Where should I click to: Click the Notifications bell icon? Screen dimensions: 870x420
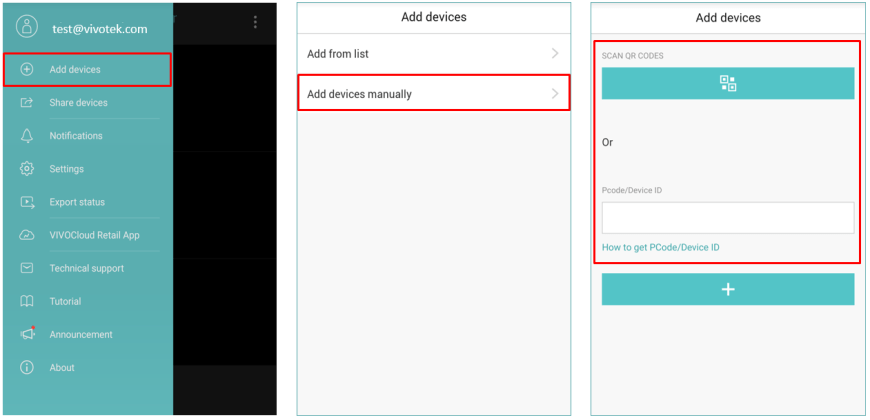click(x=27, y=136)
